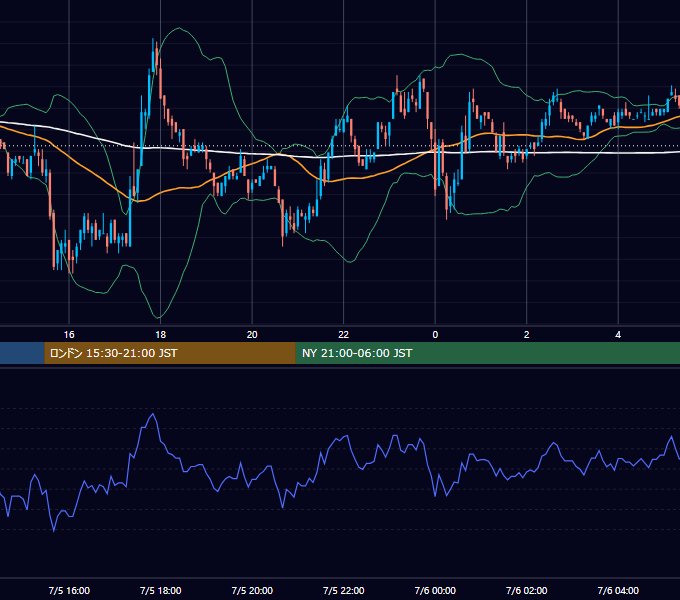The image size is (680, 600).
Task: Click the 7/5 22:00 date label
Action: coord(343,590)
